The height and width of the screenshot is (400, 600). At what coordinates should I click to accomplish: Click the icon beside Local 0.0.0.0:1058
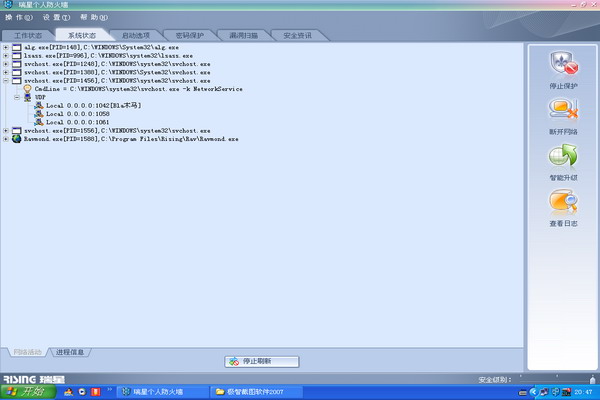click(x=39, y=114)
